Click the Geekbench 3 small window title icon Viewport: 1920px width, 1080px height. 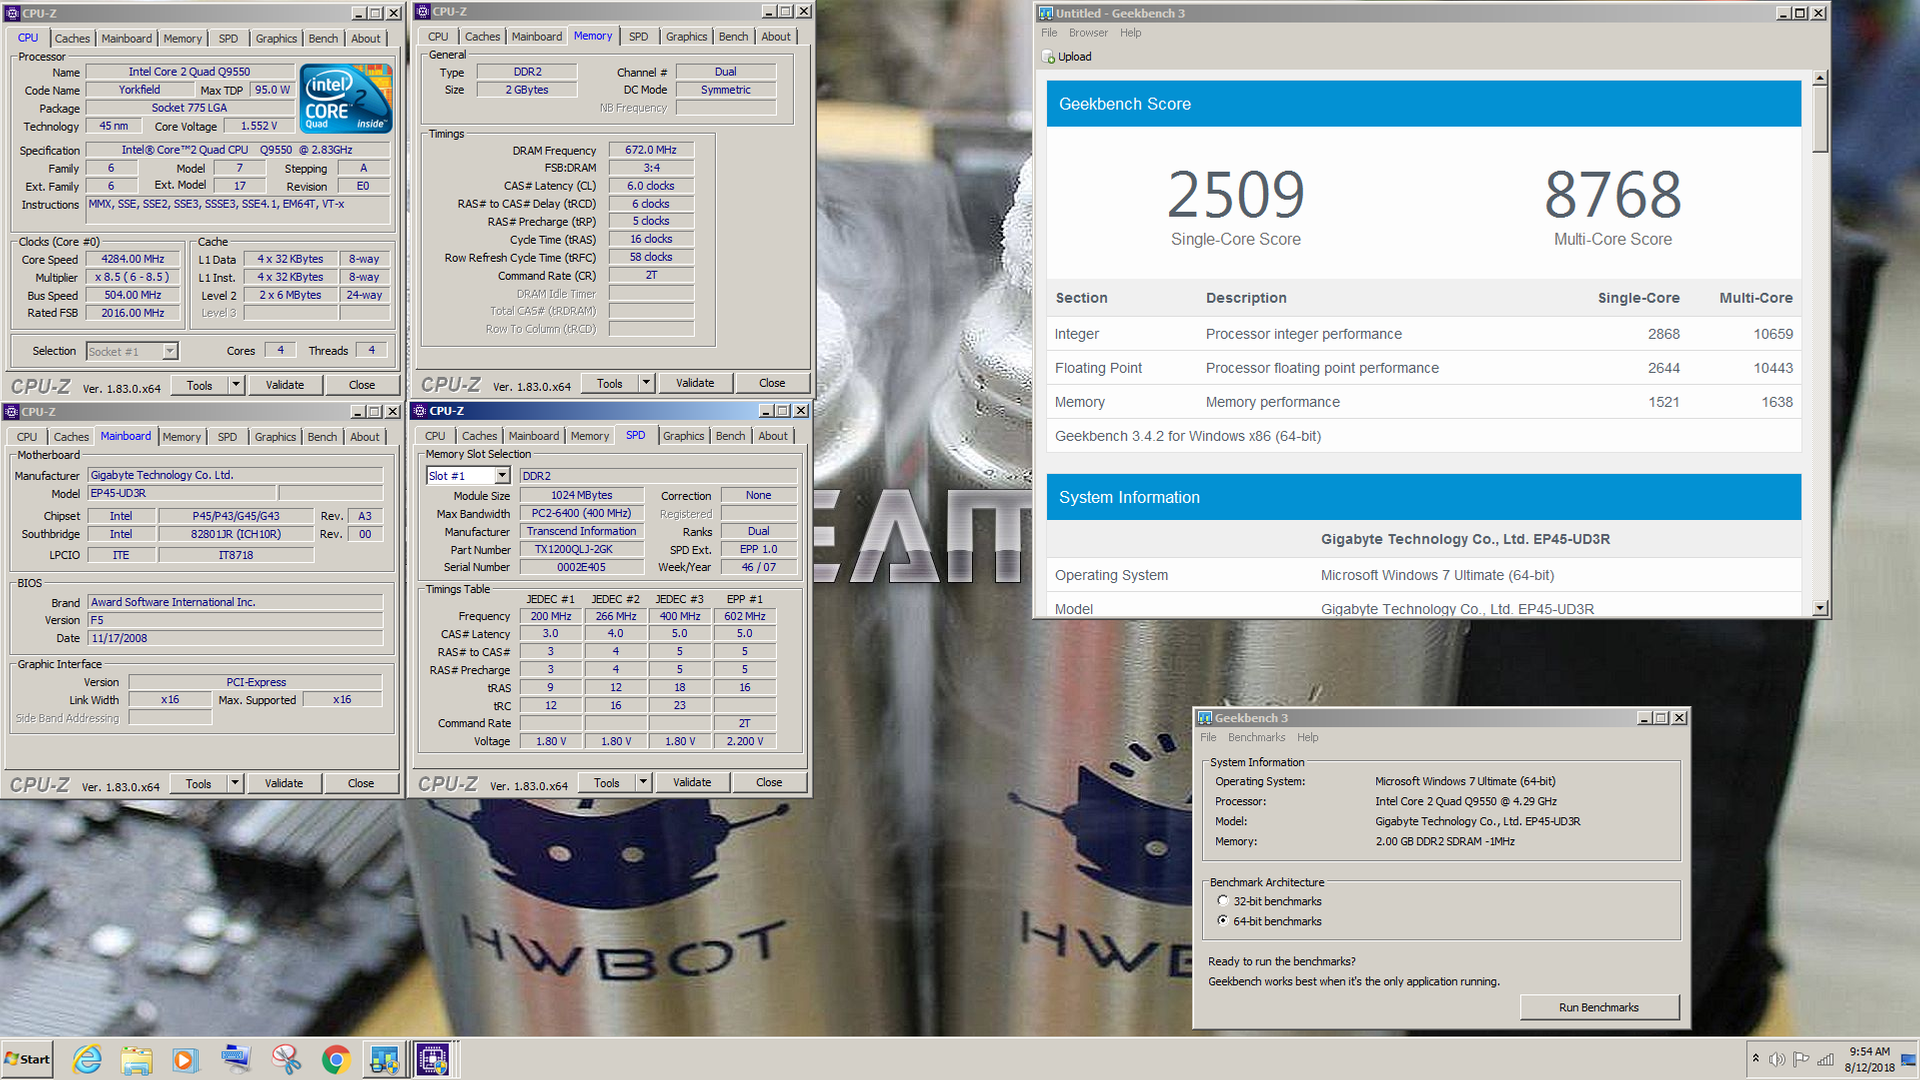click(x=1205, y=718)
